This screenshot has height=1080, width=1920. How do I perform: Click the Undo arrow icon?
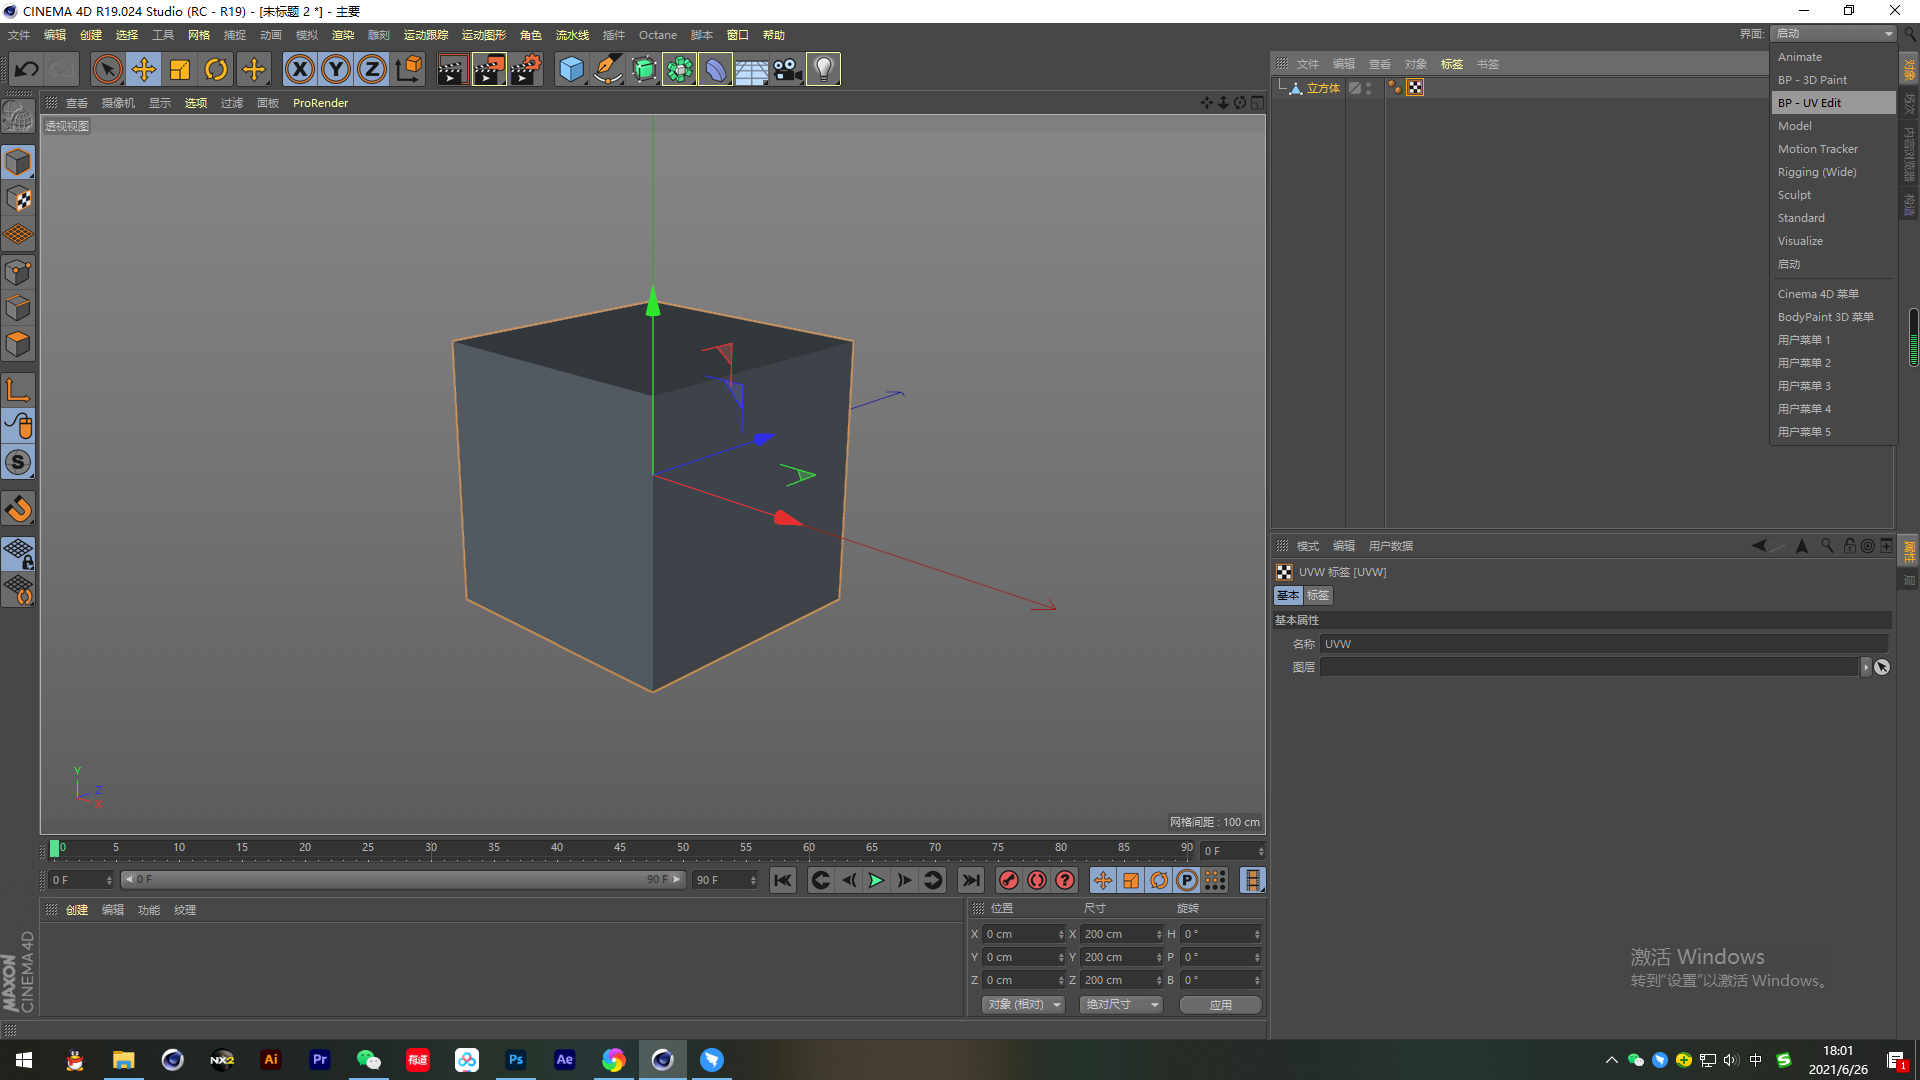pyautogui.click(x=27, y=69)
